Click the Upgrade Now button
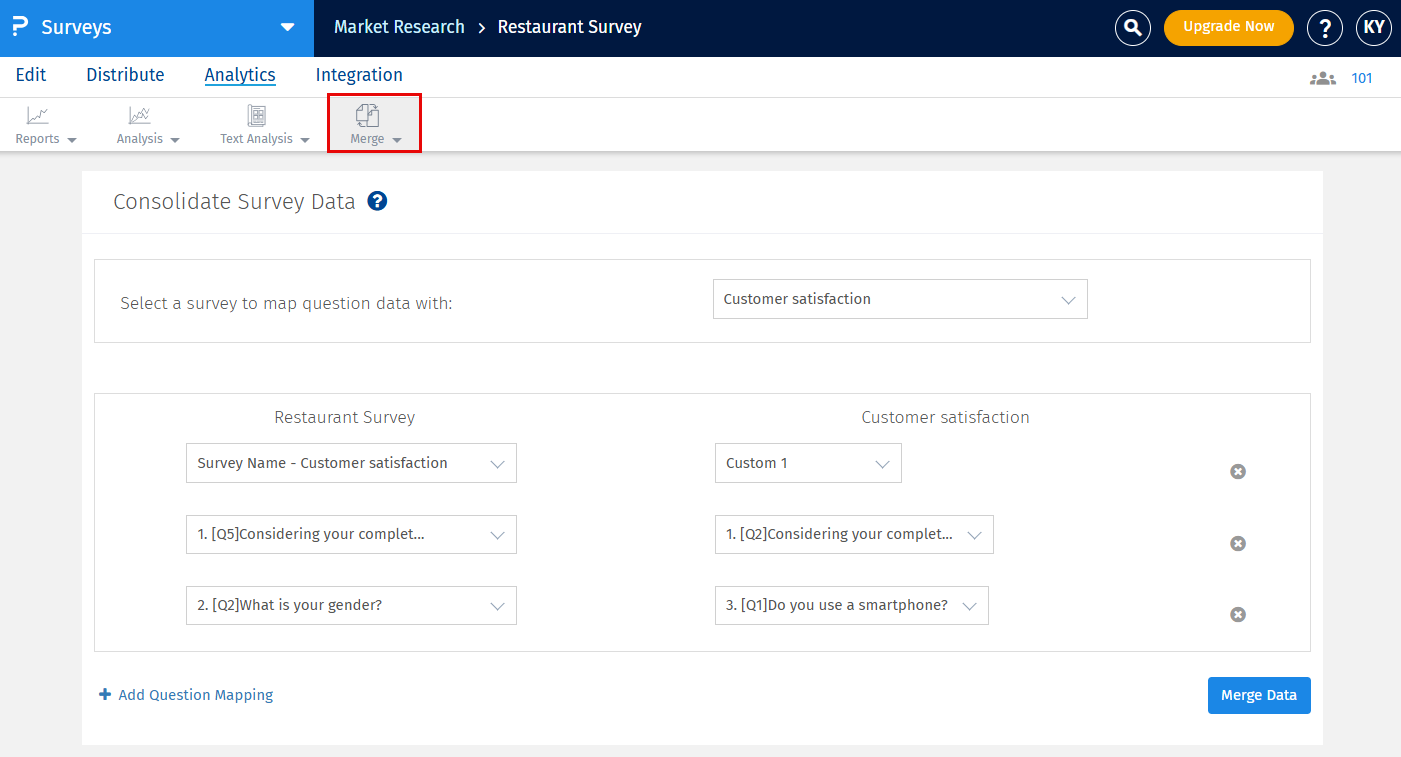The width and height of the screenshot is (1401, 757). [x=1228, y=27]
